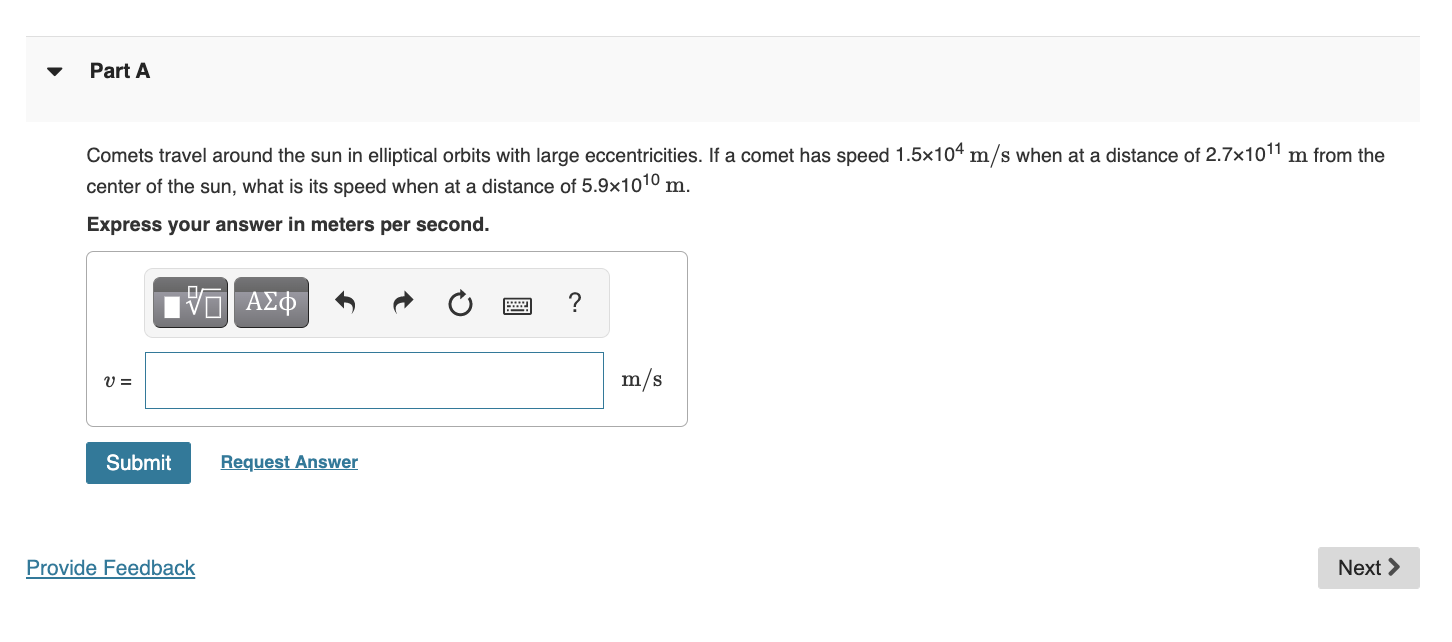Open equation editor help with question mark

tap(575, 303)
